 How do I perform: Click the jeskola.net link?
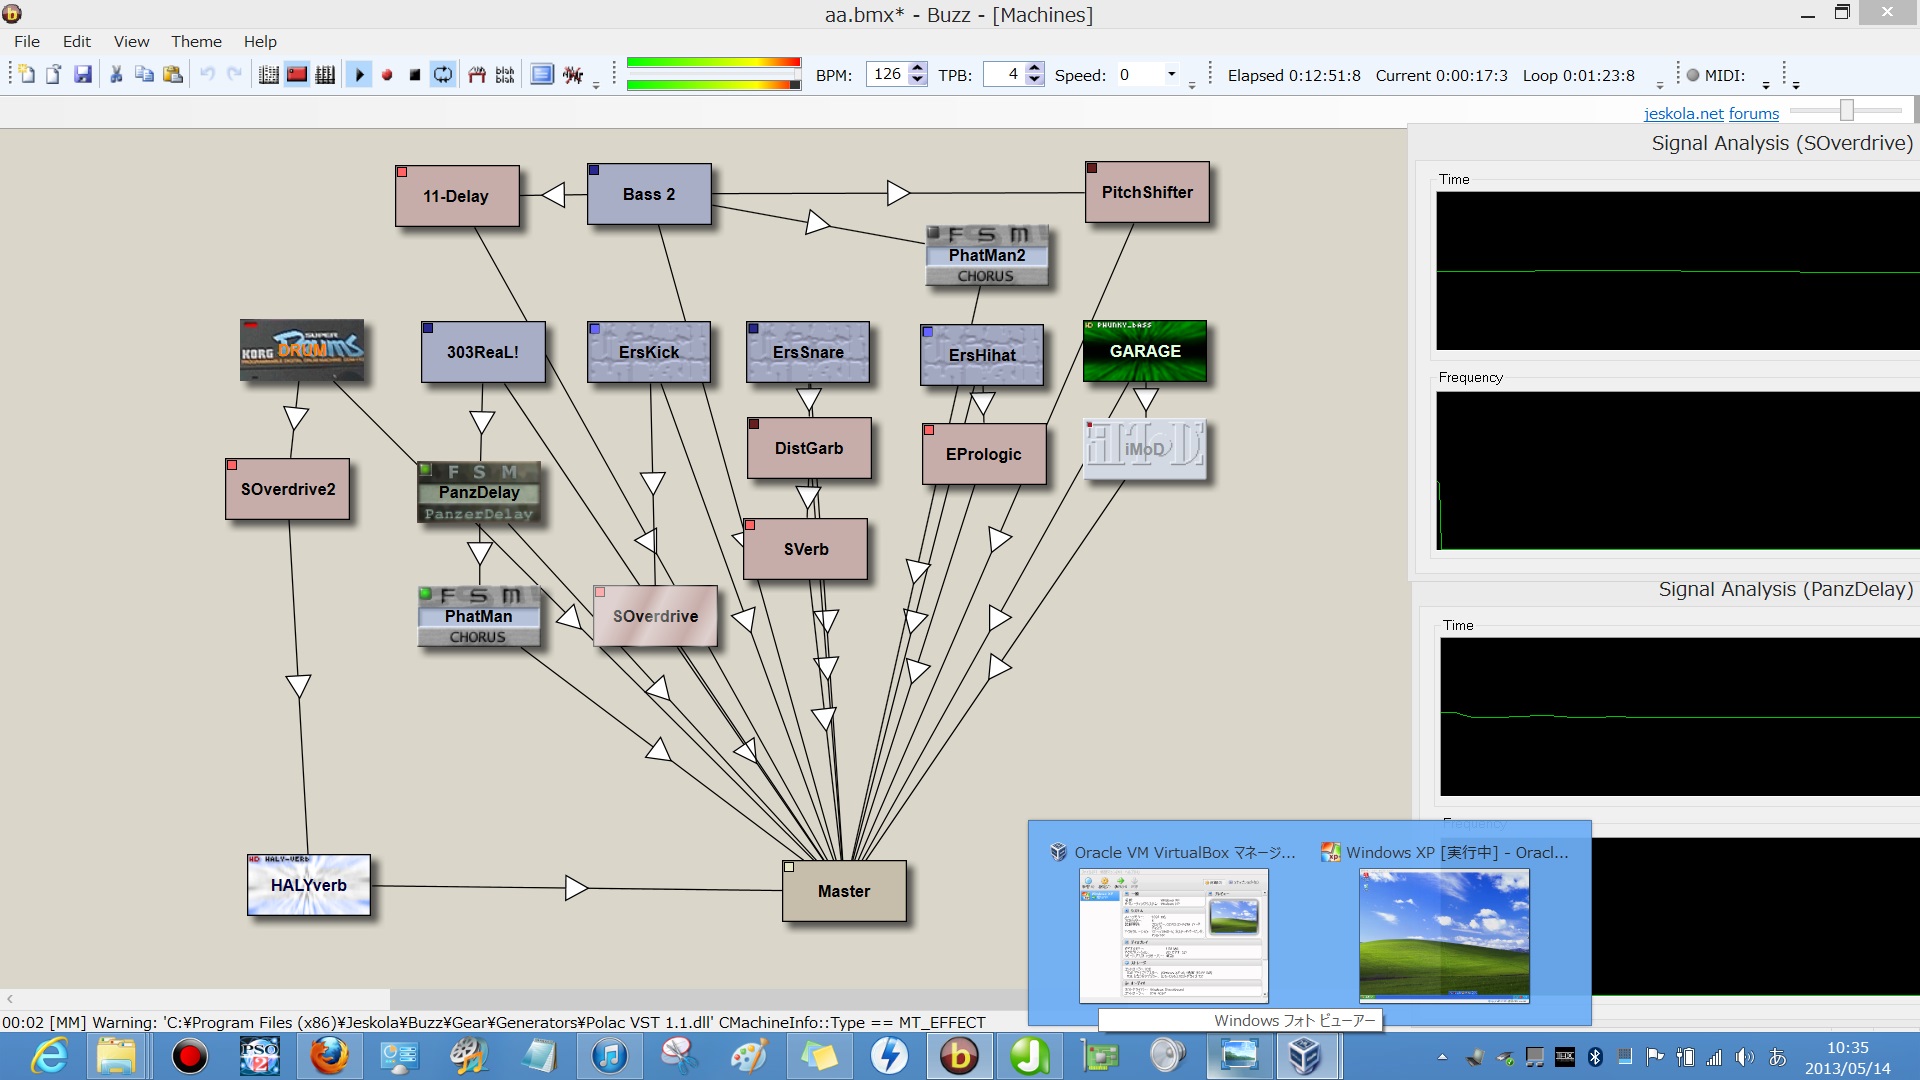[1683, 114]
